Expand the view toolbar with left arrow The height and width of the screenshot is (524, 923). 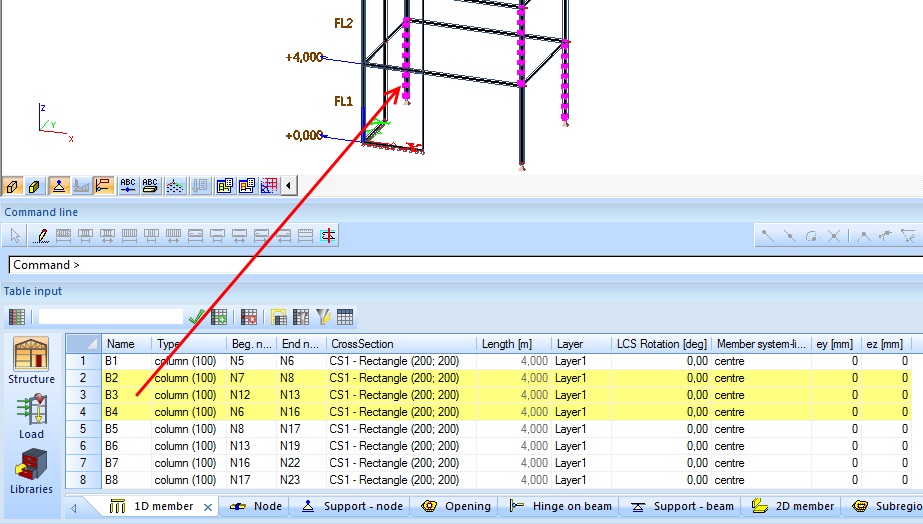click(x=289, y=186)
